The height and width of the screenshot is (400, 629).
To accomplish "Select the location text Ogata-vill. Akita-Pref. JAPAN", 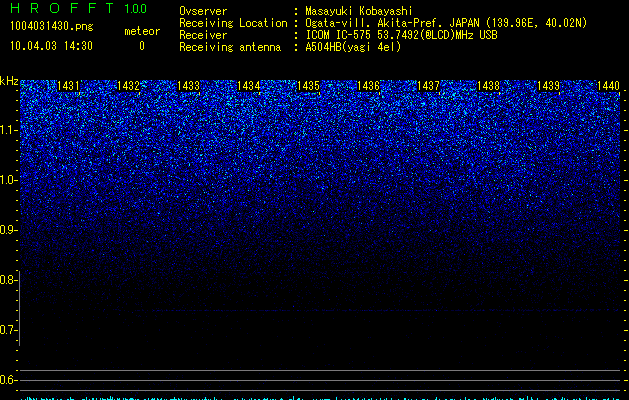I will pyautogui.click(x=392, y=23).
